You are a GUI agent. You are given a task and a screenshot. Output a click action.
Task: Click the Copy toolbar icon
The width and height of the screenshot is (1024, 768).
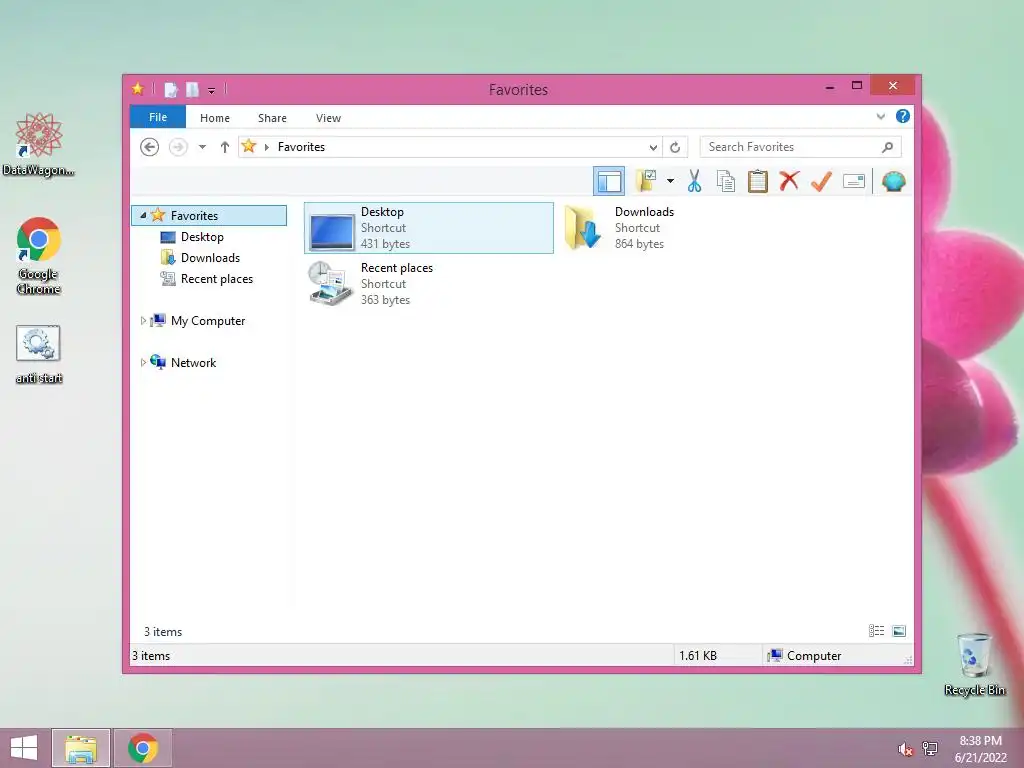(x=726, y=181)
